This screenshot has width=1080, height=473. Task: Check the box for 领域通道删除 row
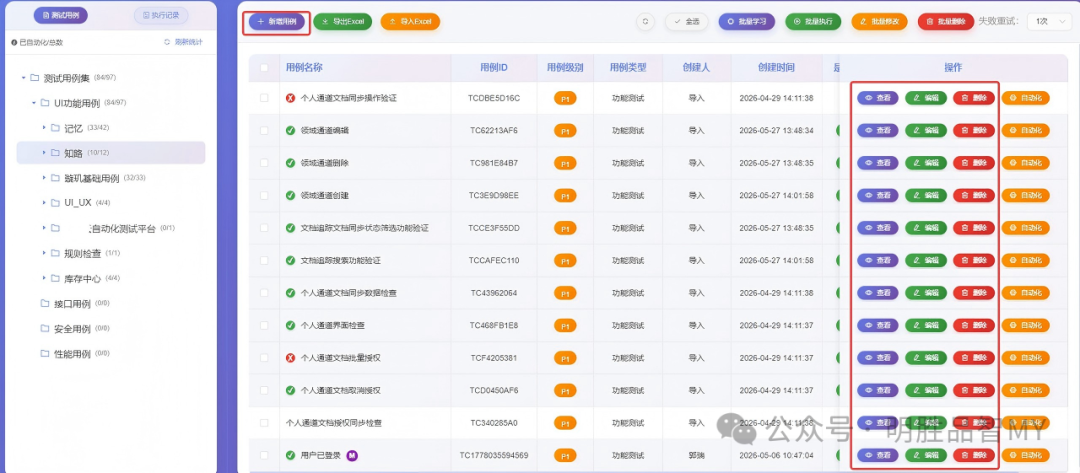click(x=264, y=163)
